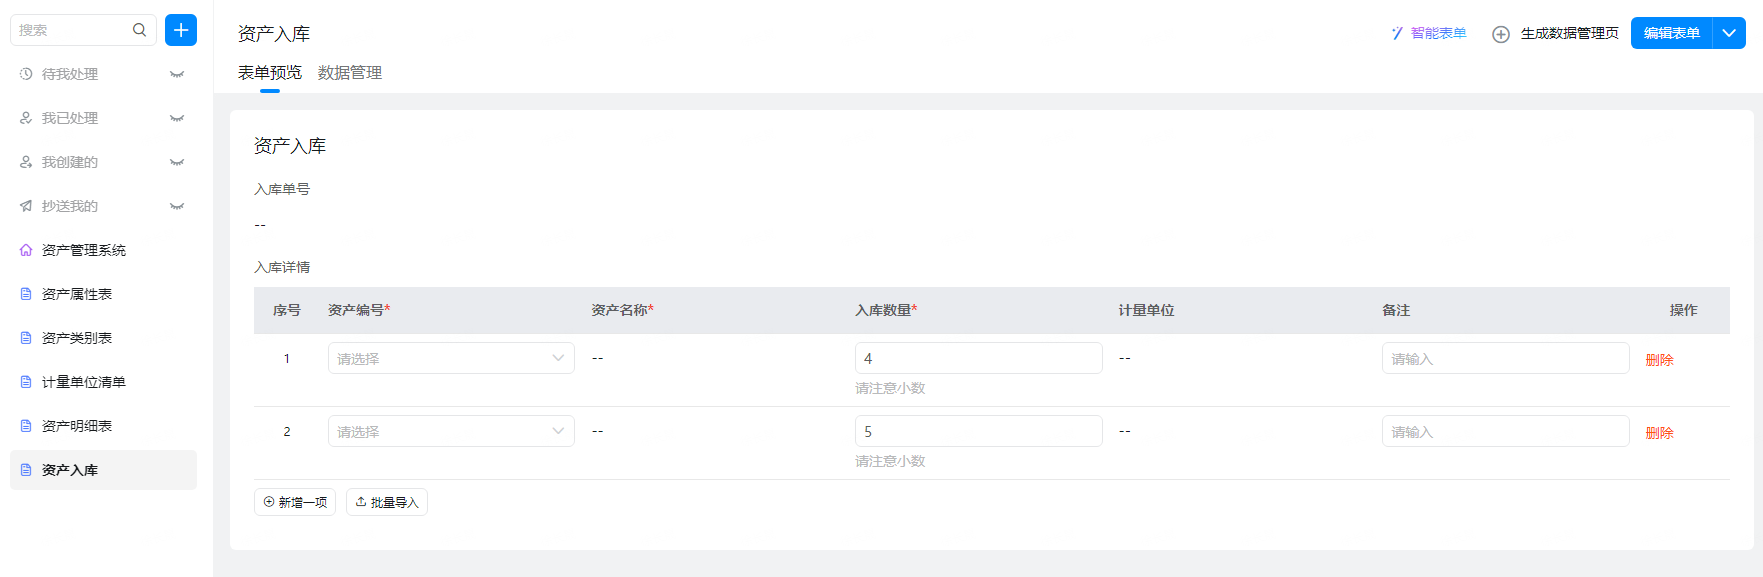Click the document icon next to 资产明细表
The width and height of the screenshot is (1763, 577).
26,426
